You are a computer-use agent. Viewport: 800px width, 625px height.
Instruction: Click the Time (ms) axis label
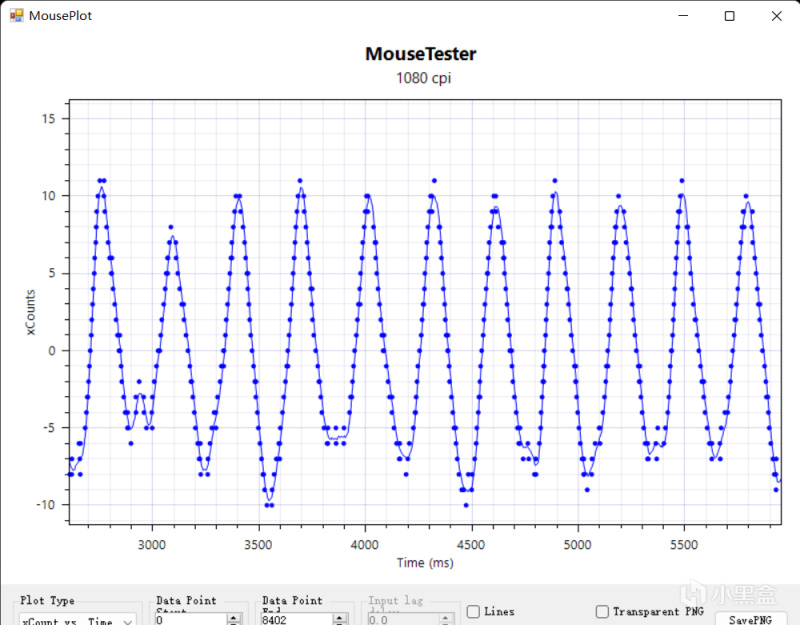(x=425, y=563)
